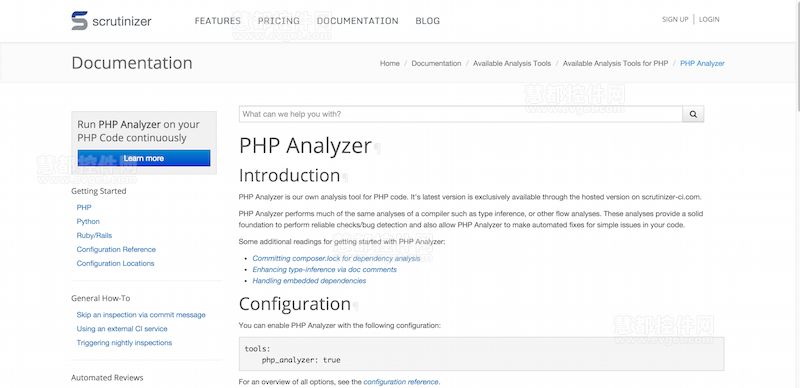Select PHP Analyzer breadcrumb
The image size is (800, 388).
point(702,63)
